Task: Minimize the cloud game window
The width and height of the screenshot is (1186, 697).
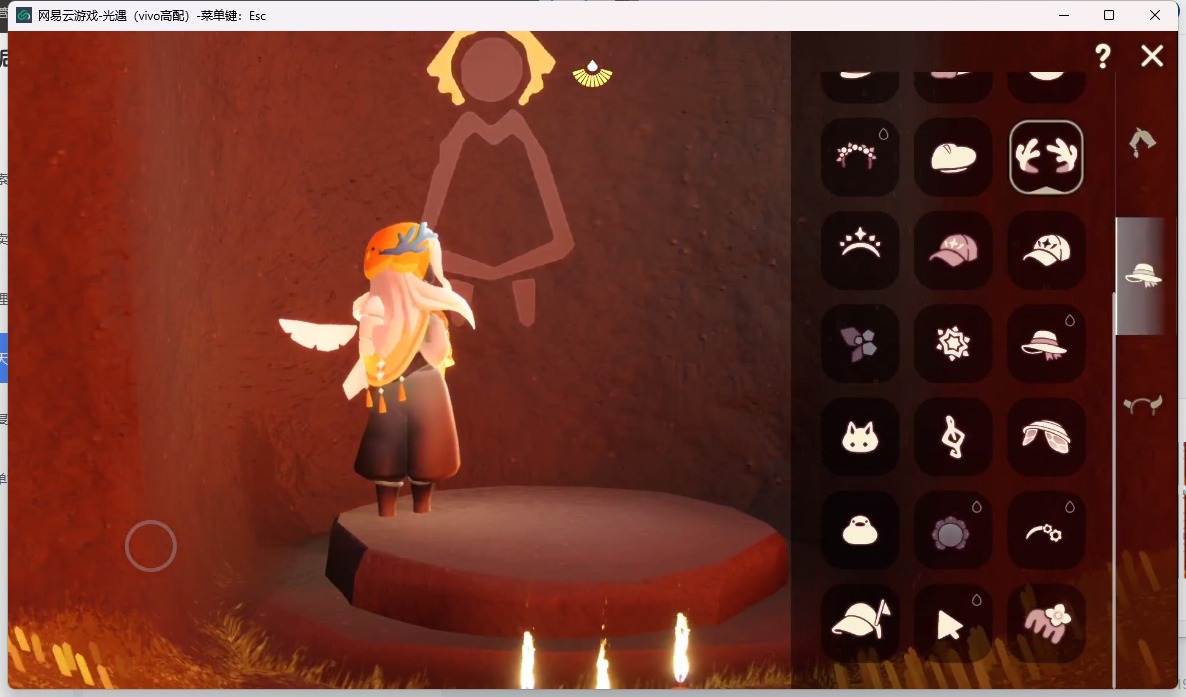Action: [1063, 15]
